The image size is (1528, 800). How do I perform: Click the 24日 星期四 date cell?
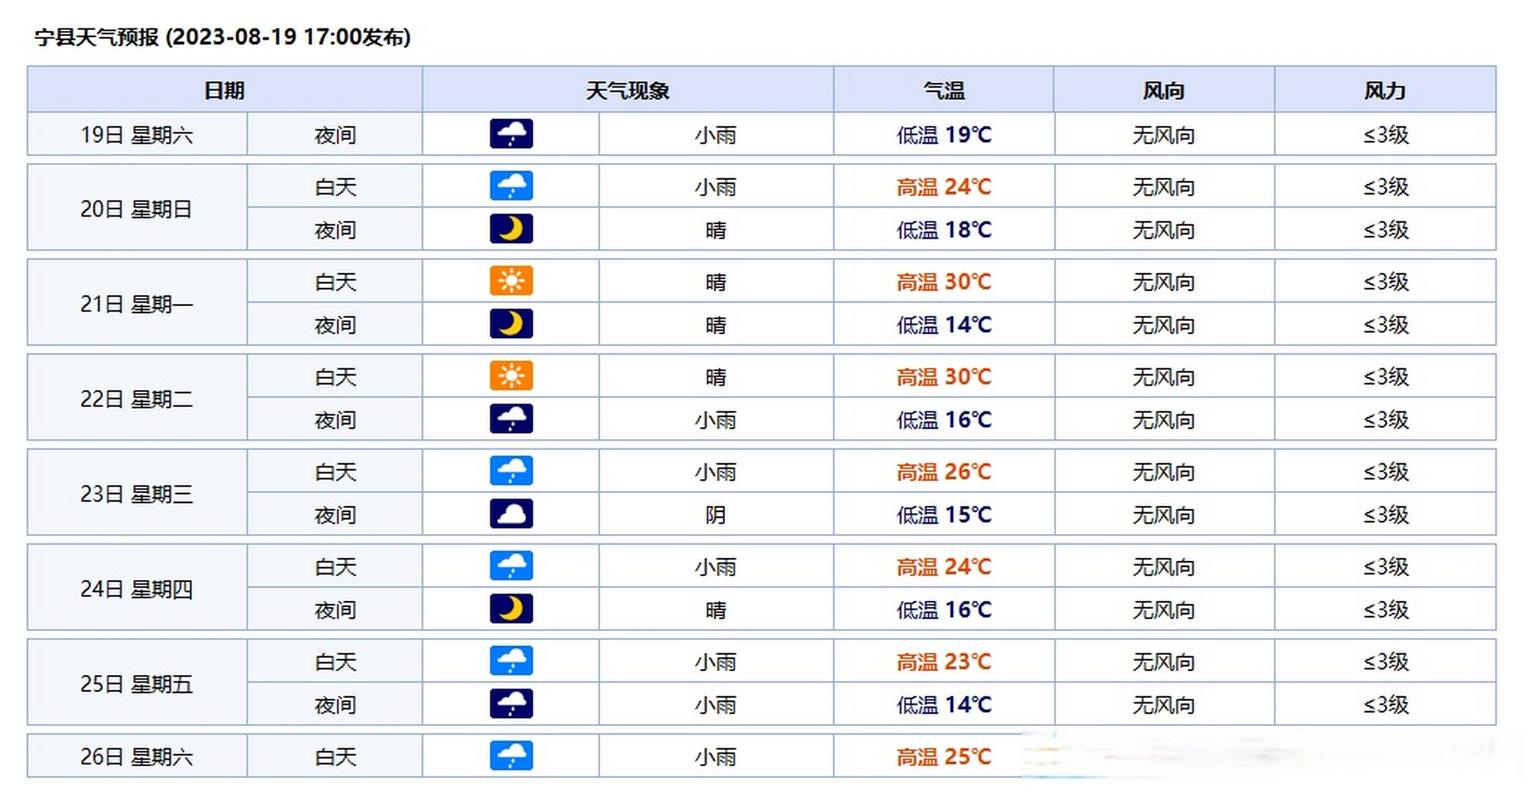137,589
